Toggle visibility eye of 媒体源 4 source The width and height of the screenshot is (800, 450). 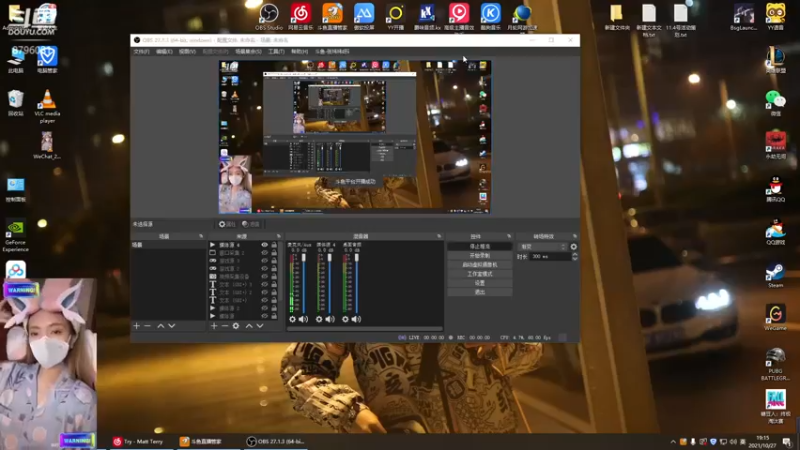coord(264,245)
